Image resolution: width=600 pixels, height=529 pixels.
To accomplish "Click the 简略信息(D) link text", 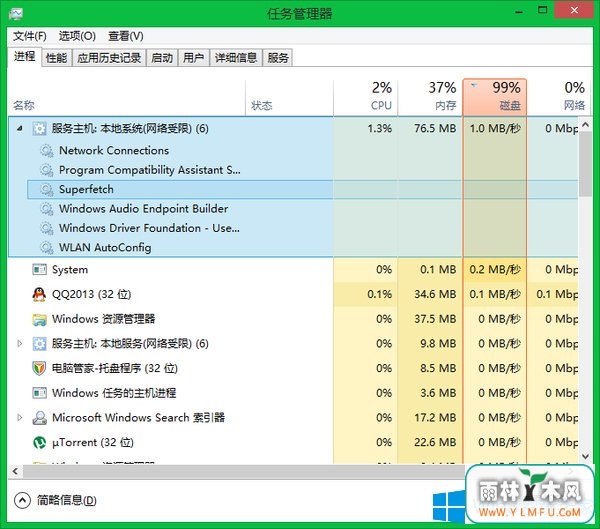I will click(67, 500).
